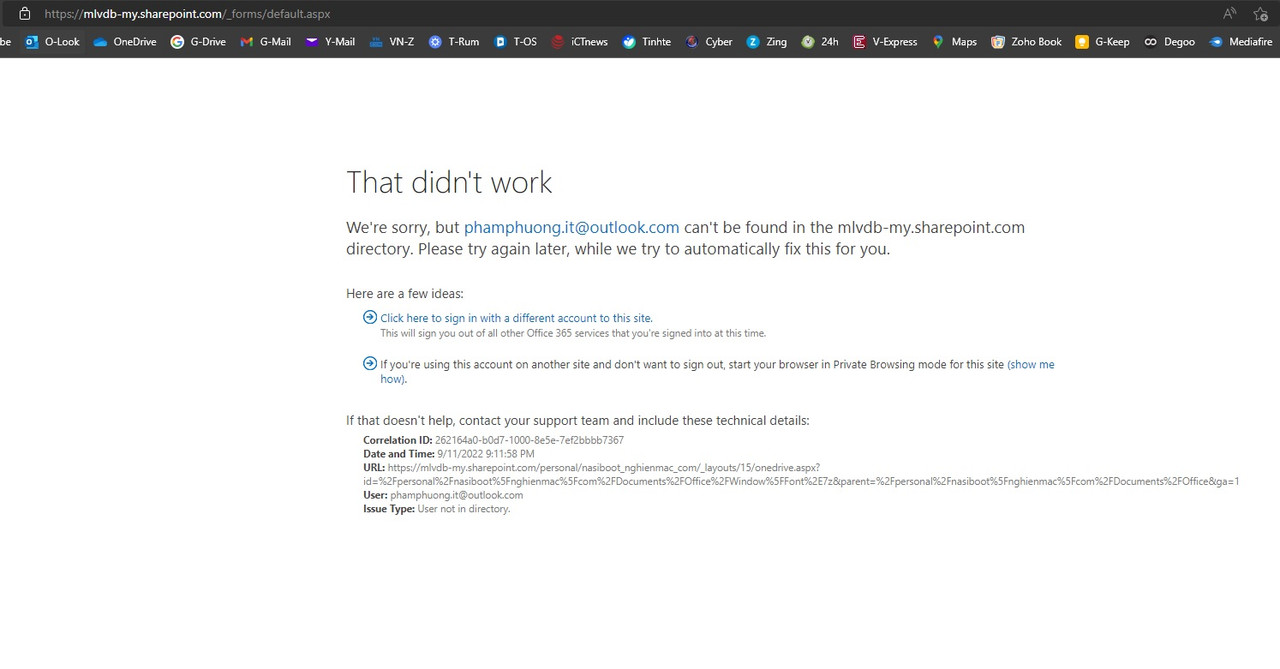Click the phamphuong.it@outlook.com email link
Screen dimensions: 1280x669
[x=571, y=228]
